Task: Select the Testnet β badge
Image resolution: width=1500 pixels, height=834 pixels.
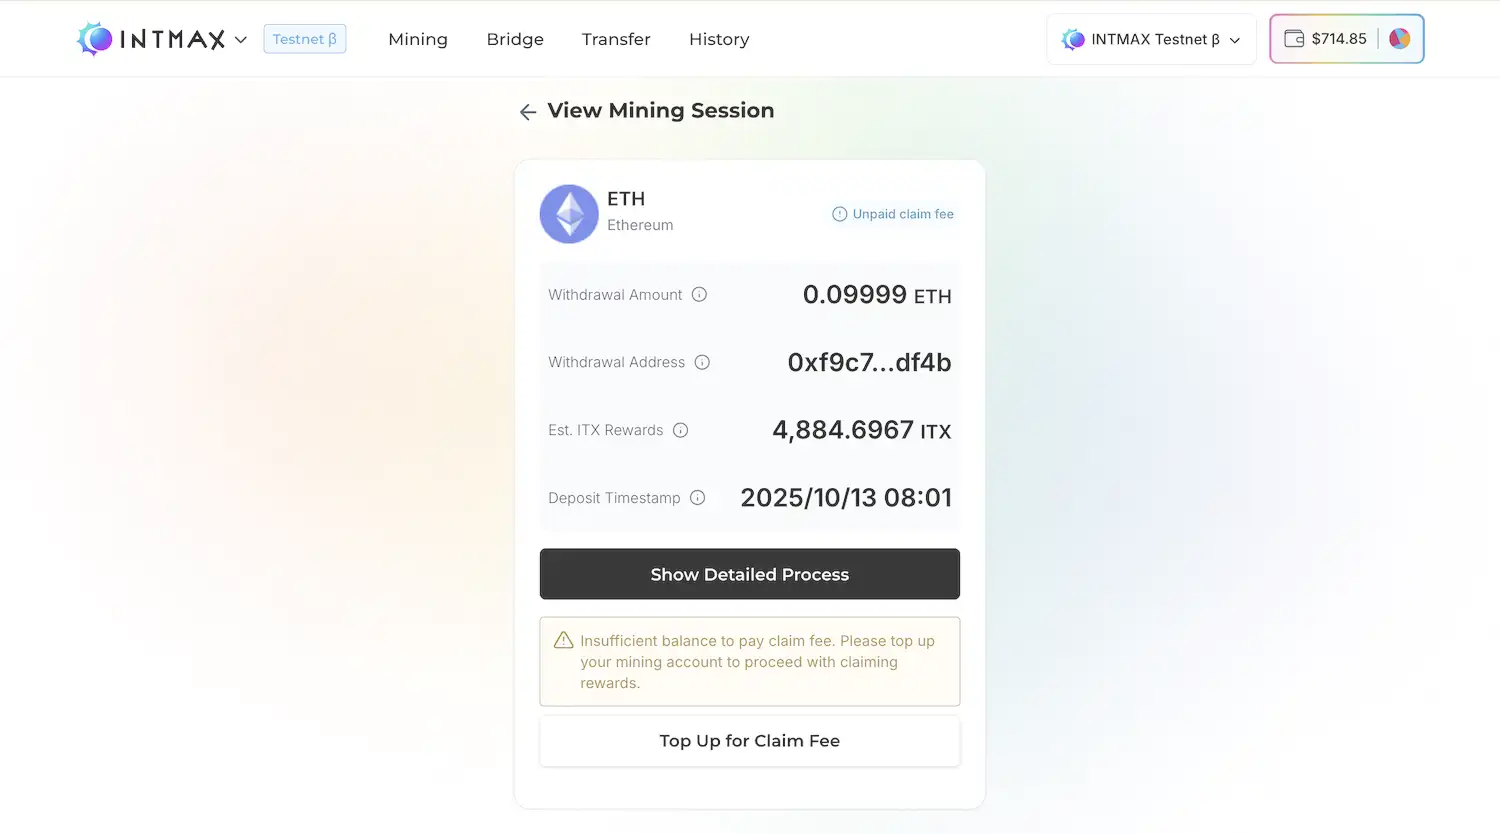Action: [304, 37]
